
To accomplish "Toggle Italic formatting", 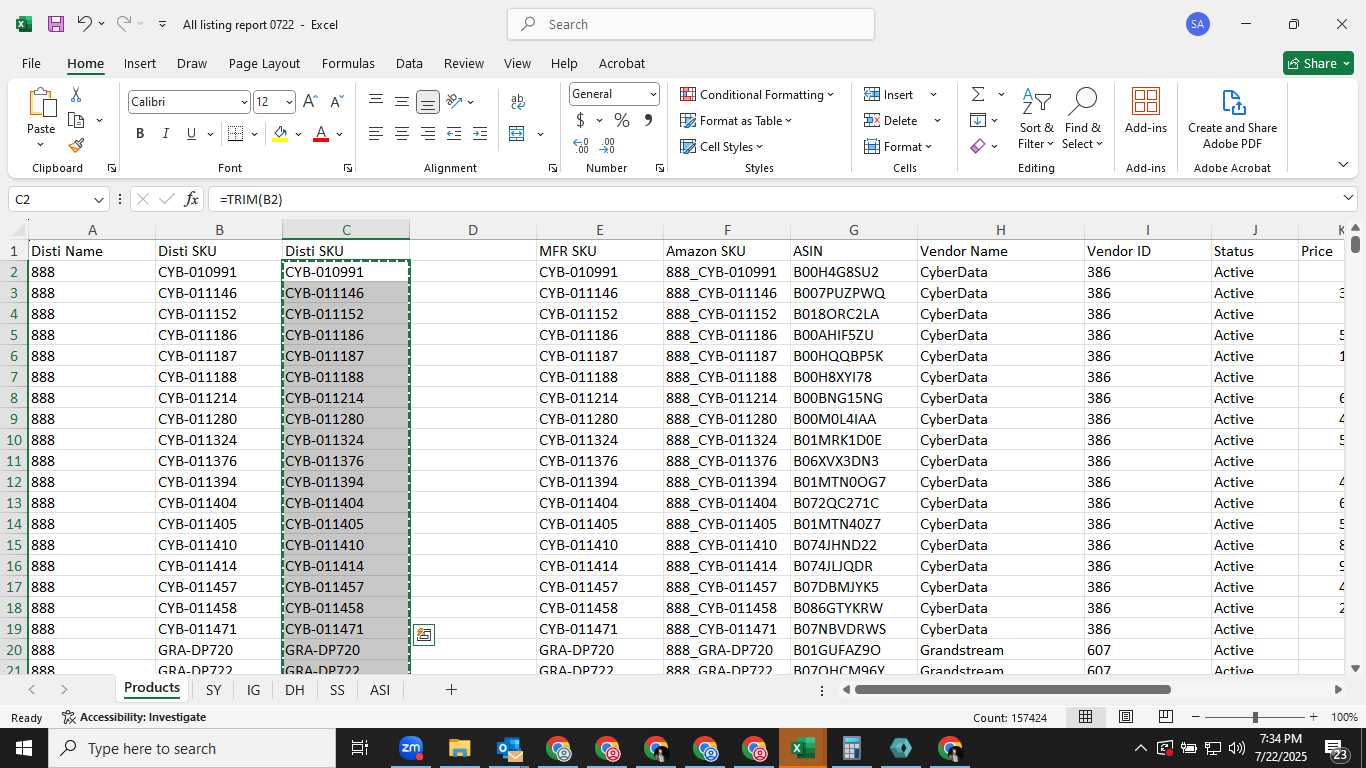I will 166,134.
